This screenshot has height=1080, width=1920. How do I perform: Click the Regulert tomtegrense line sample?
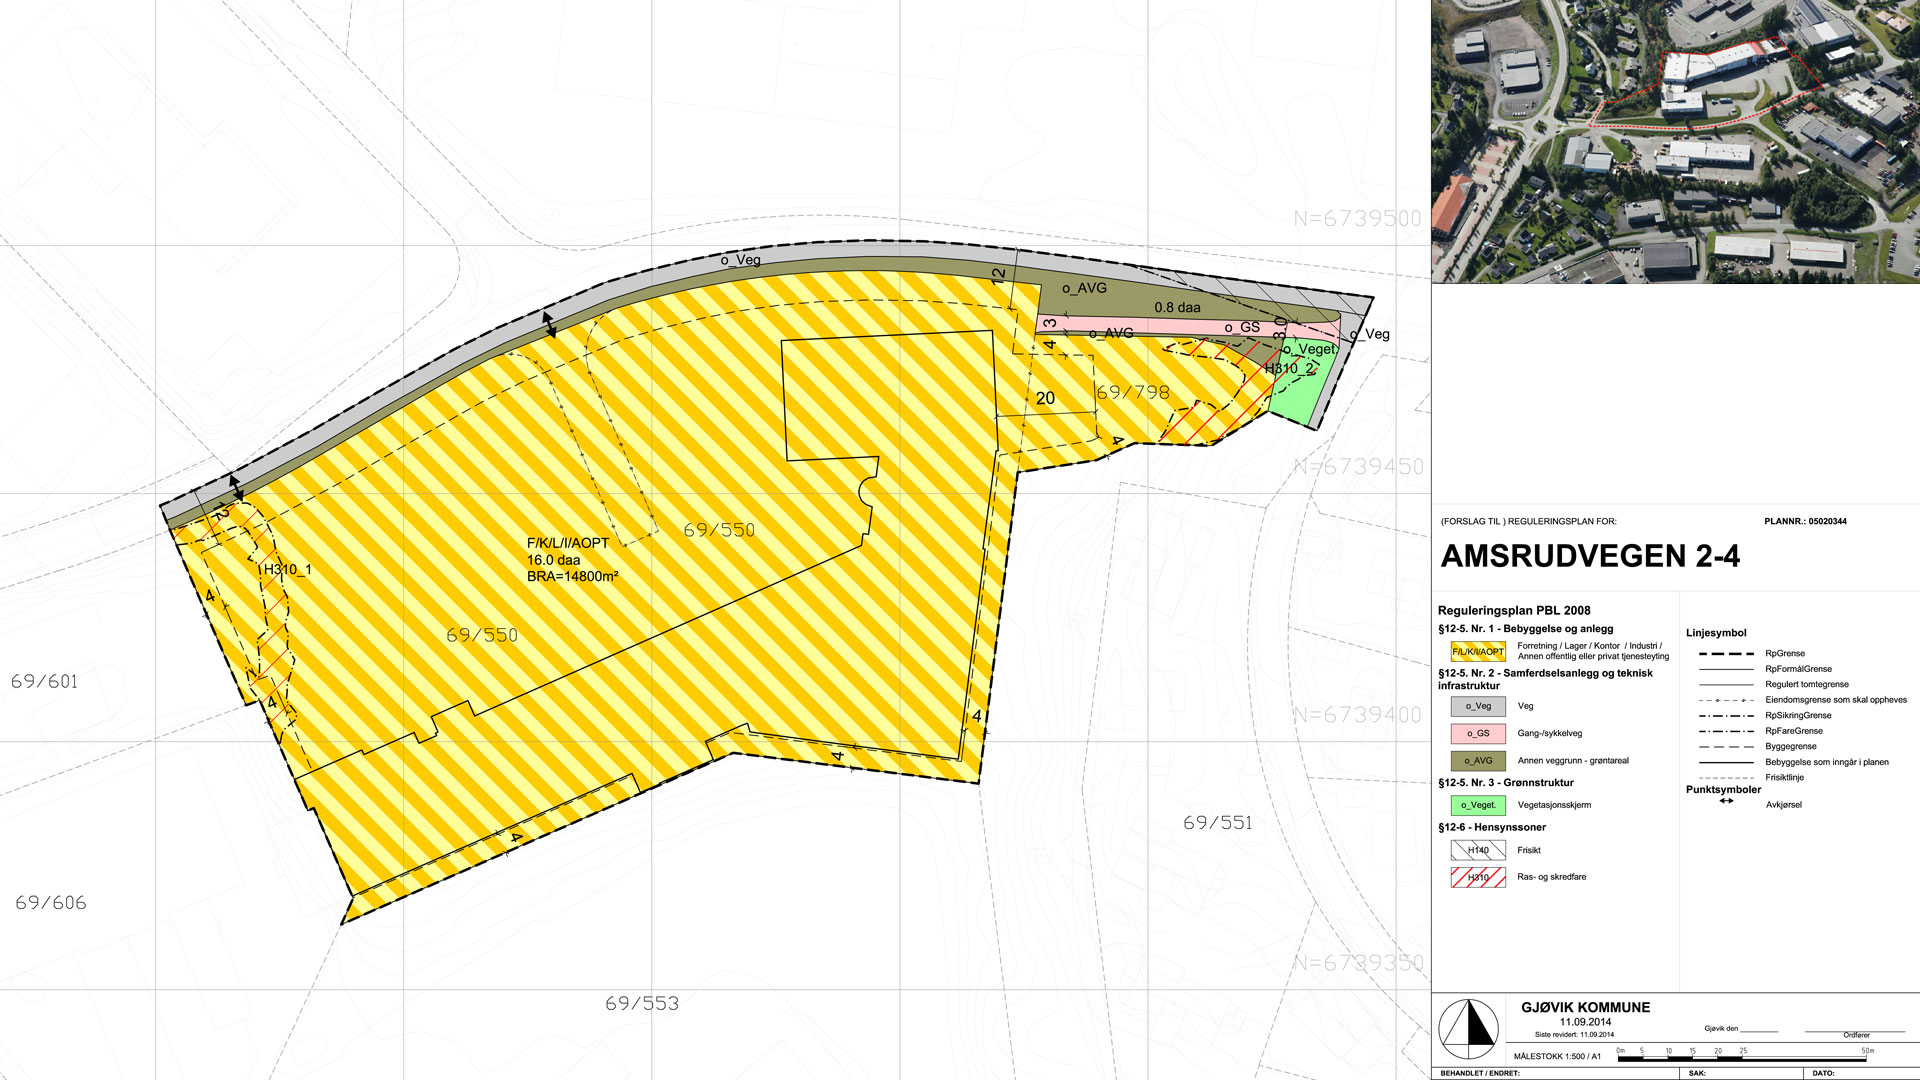click(1726, 685)
